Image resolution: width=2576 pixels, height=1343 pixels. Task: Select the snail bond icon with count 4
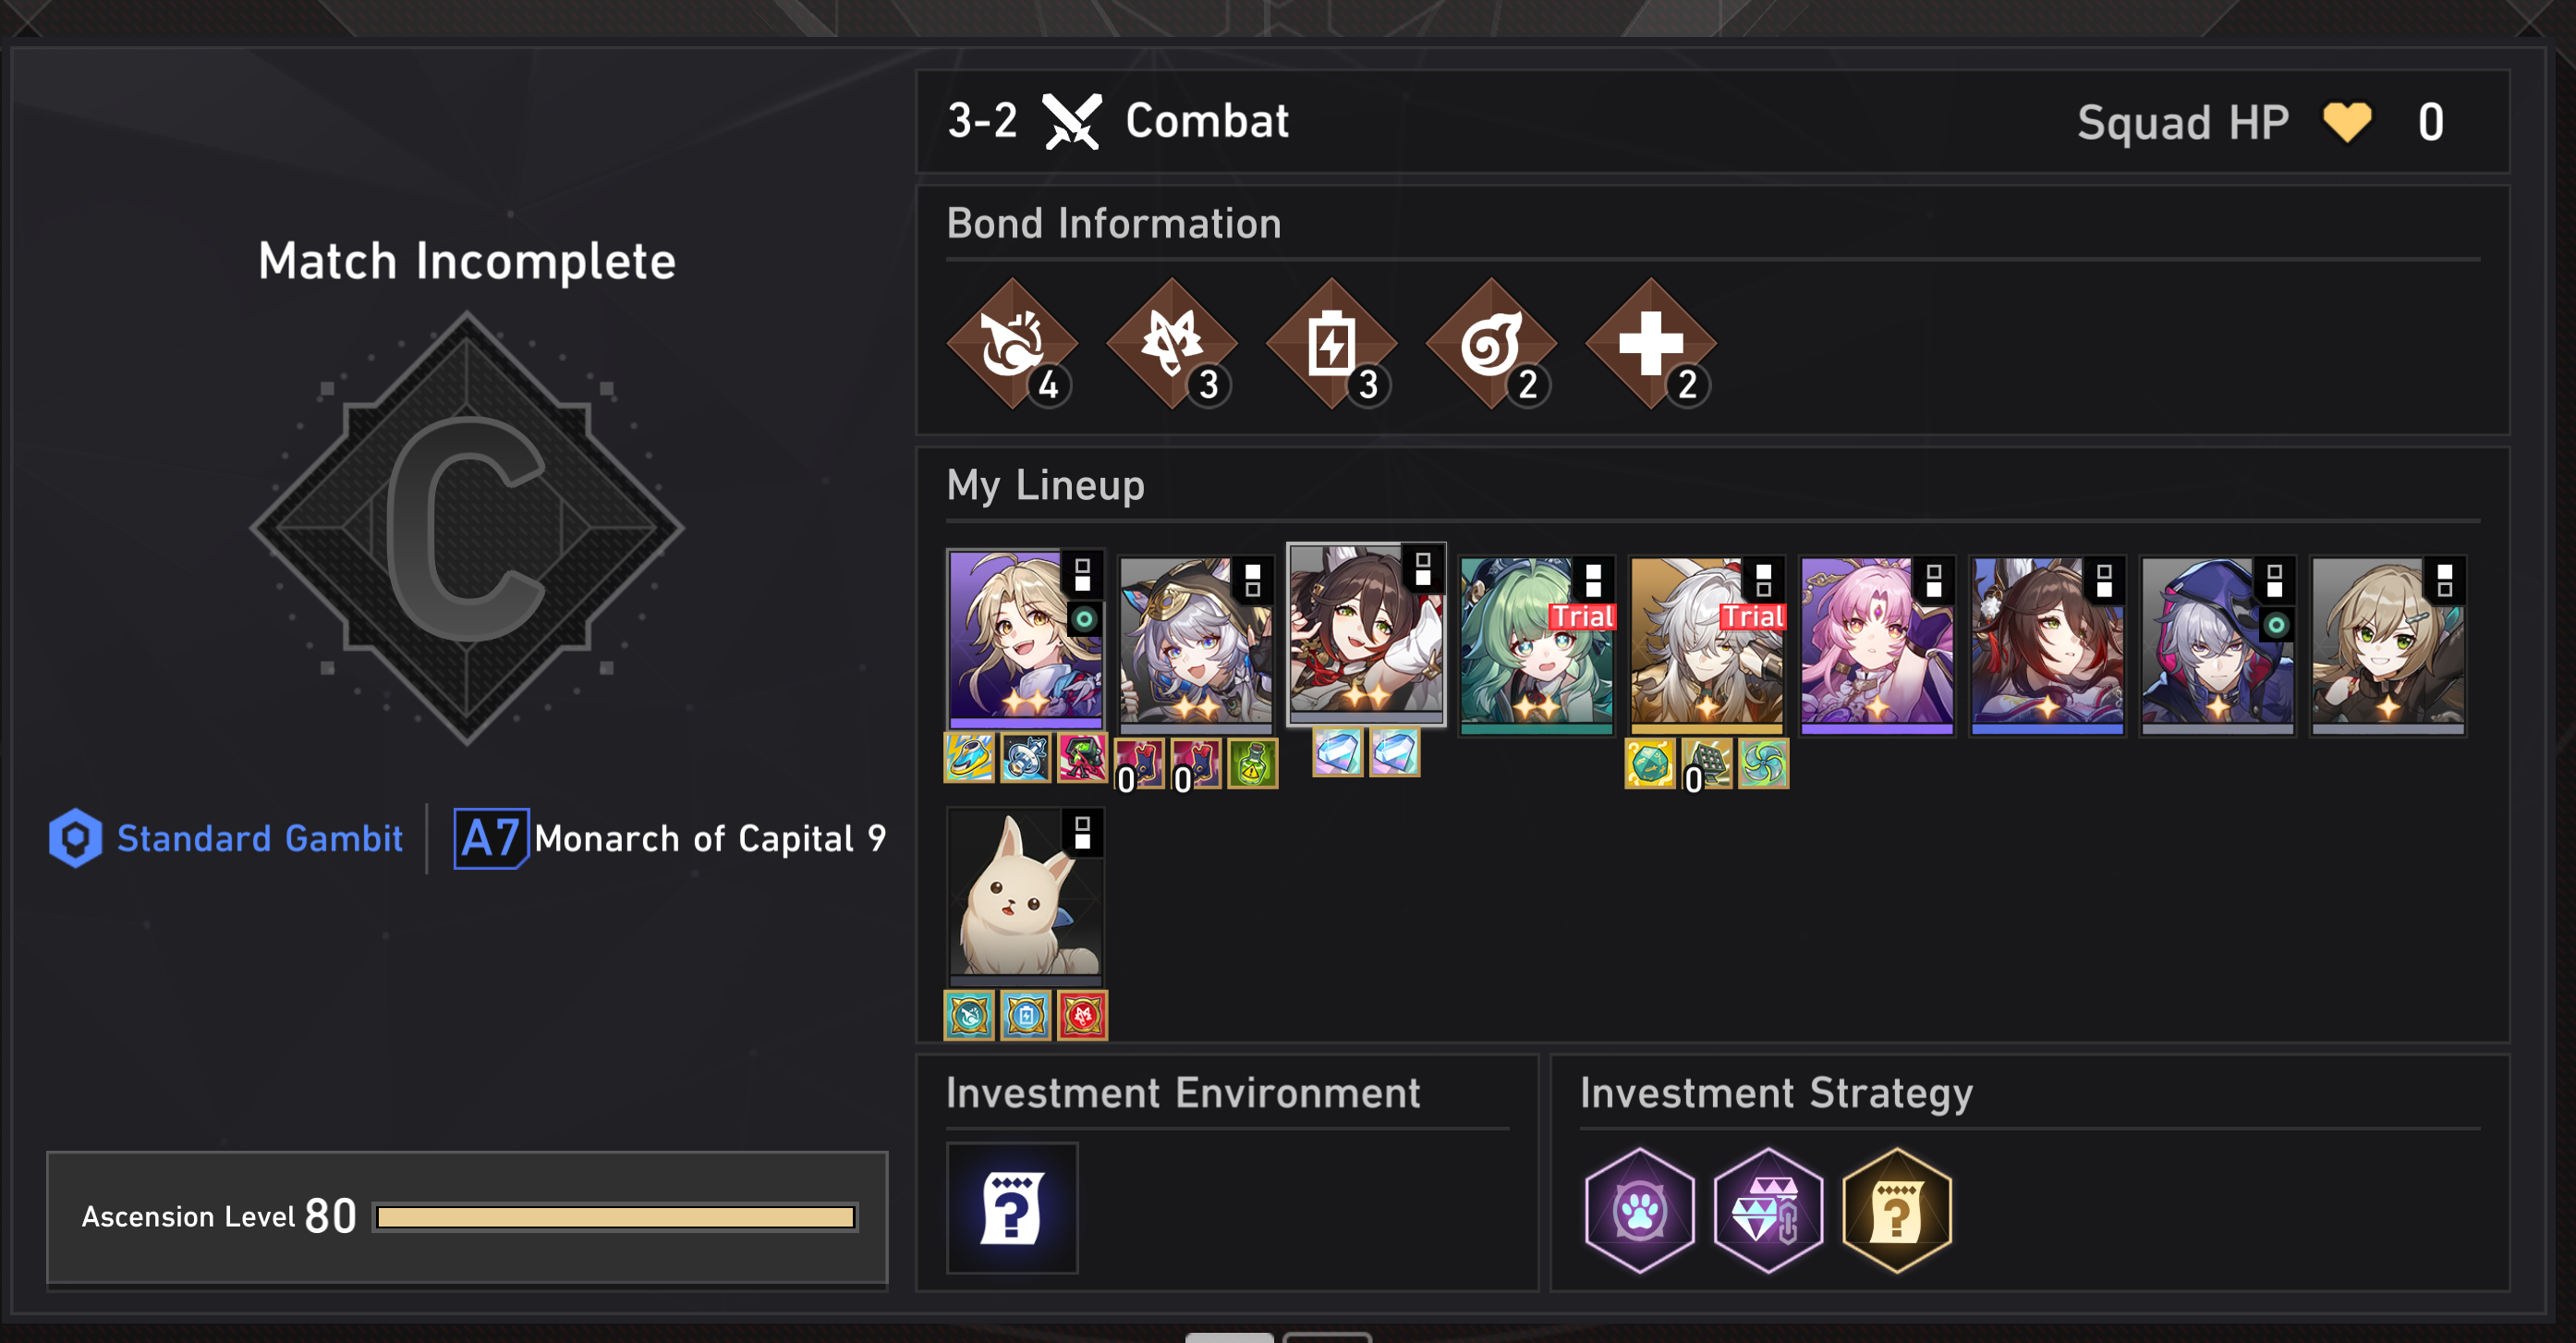[1012, 343]
